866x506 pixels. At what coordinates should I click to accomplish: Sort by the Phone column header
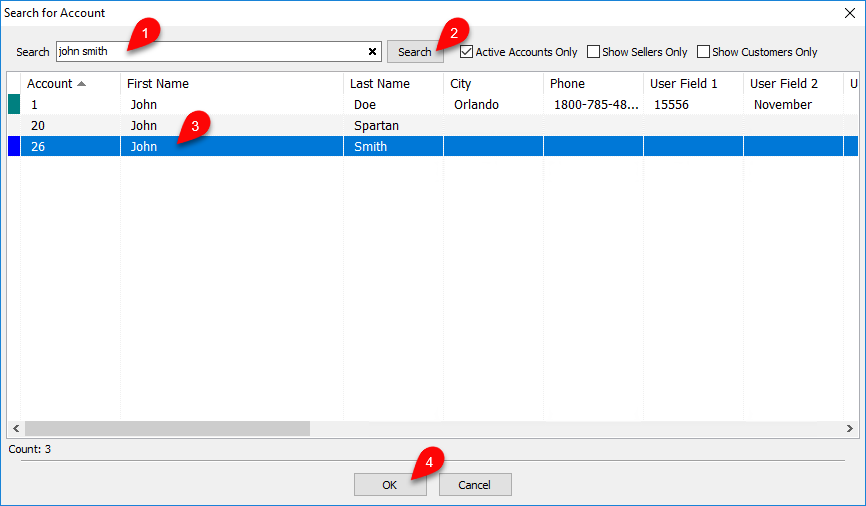point(593,83)
